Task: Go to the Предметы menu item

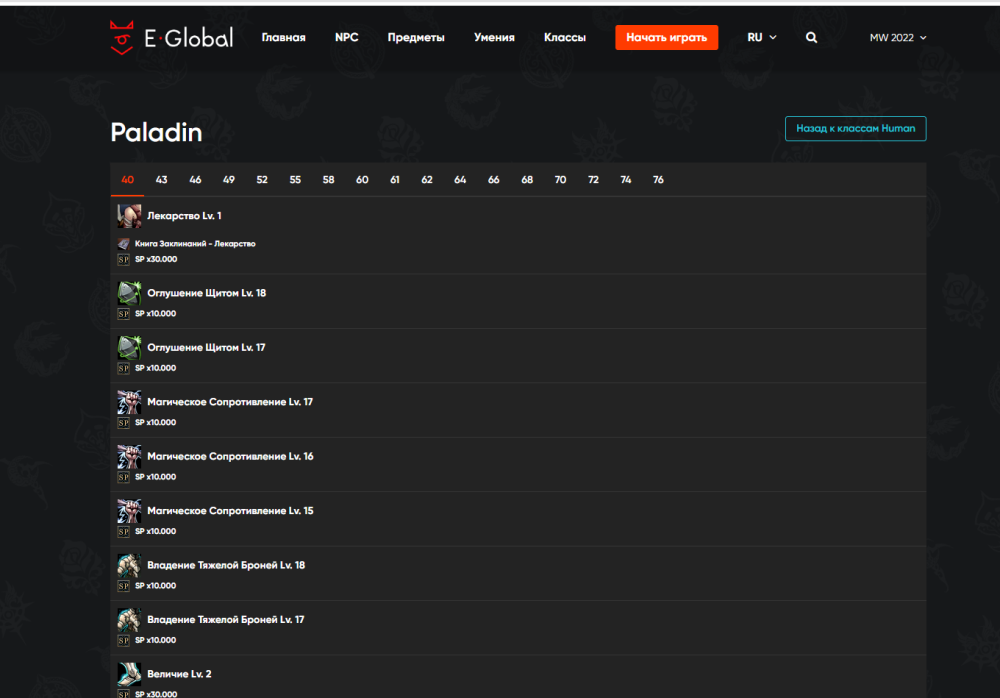Action: coord(416,38)
